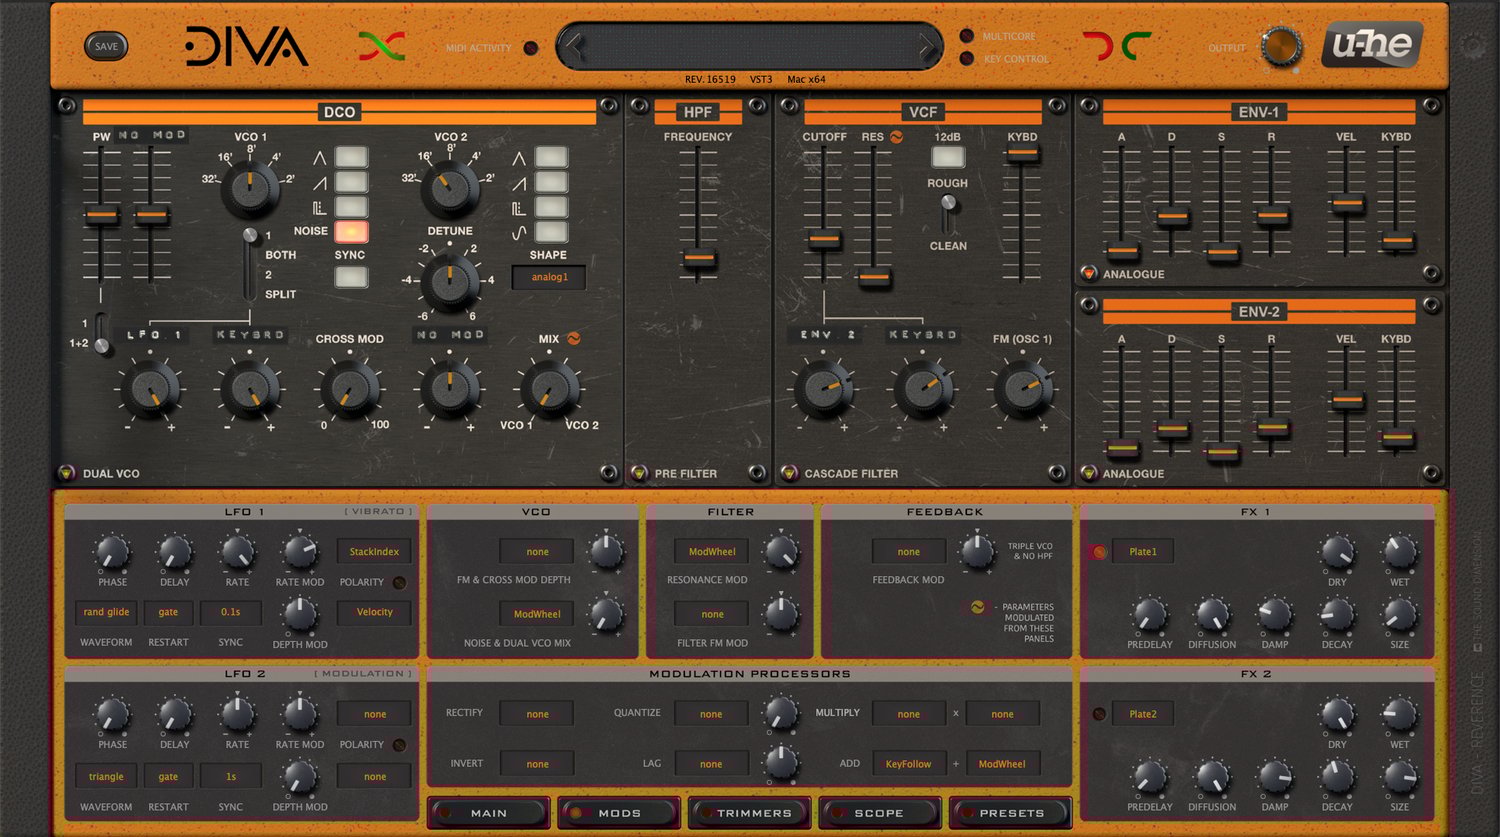Click the empty preset name display

(750, 46)
